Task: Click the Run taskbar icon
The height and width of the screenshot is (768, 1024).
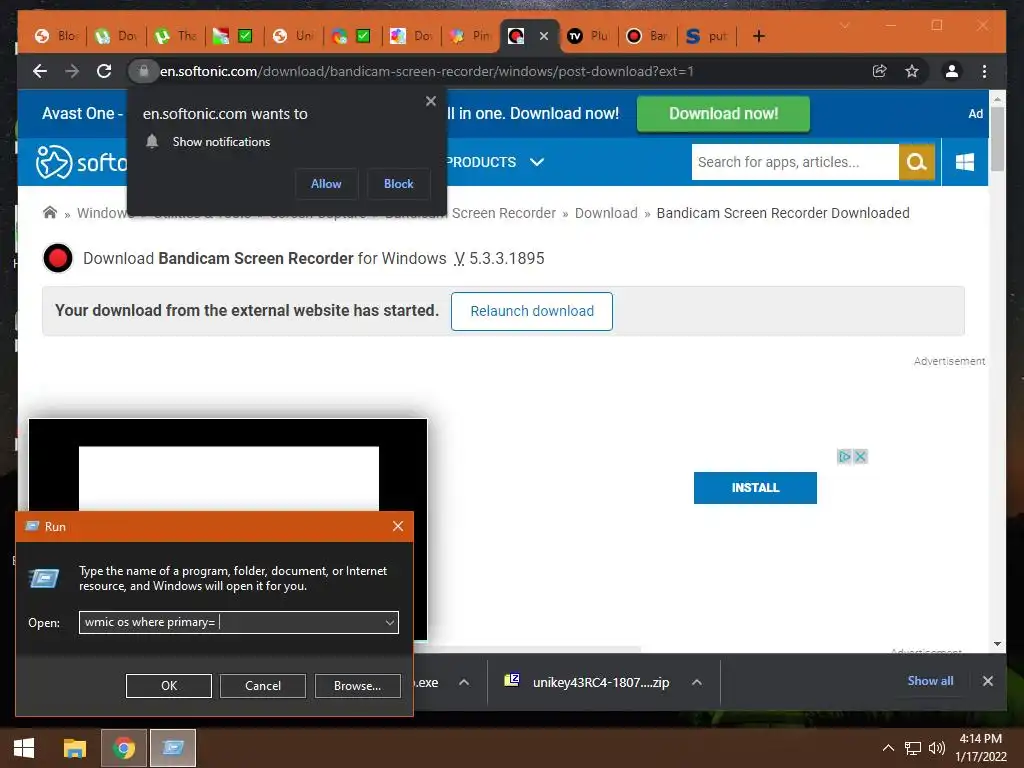Action: [x=173, y=748]
